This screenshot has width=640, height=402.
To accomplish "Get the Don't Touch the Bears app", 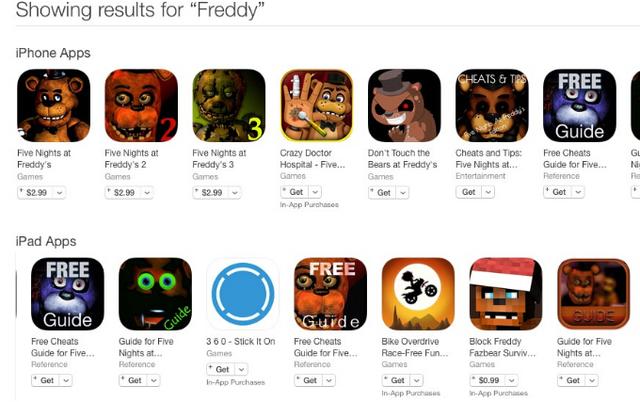I will (382, 193).
